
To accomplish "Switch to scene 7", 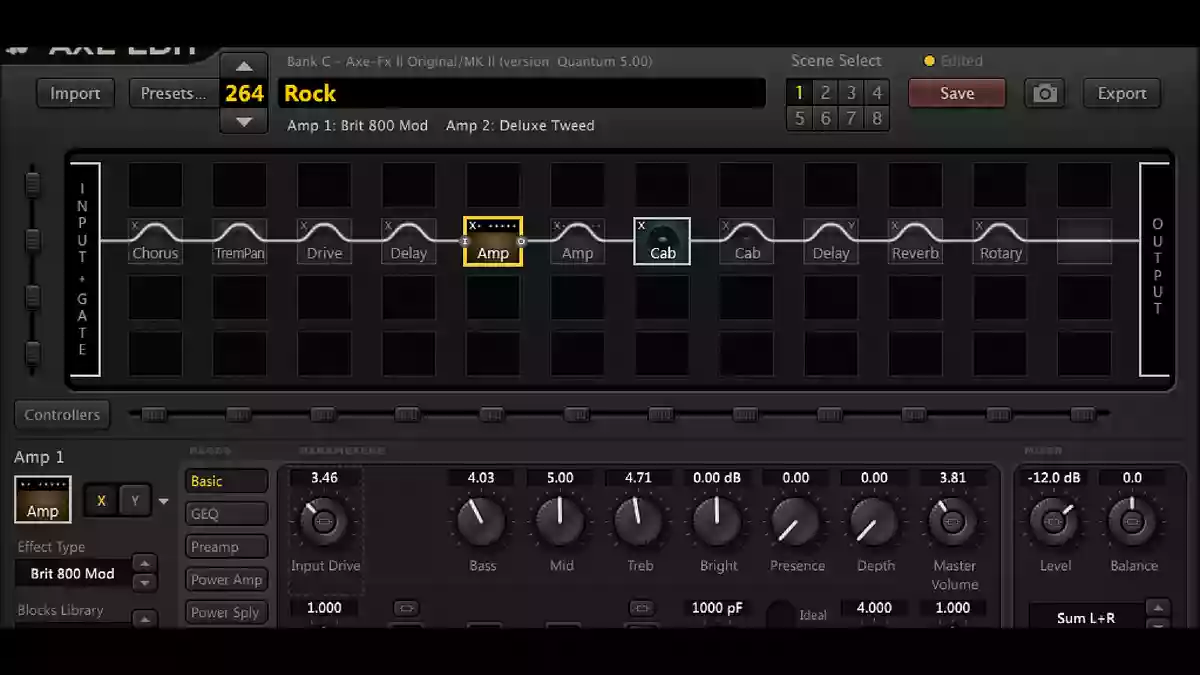I will click(x=851, y=119).
